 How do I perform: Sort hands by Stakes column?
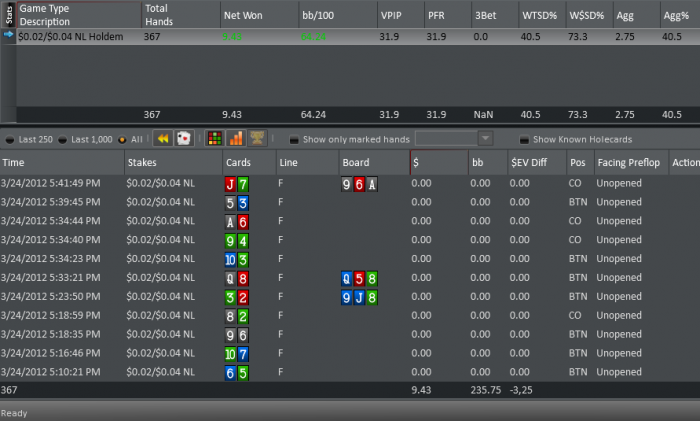[x=173, y=163]
